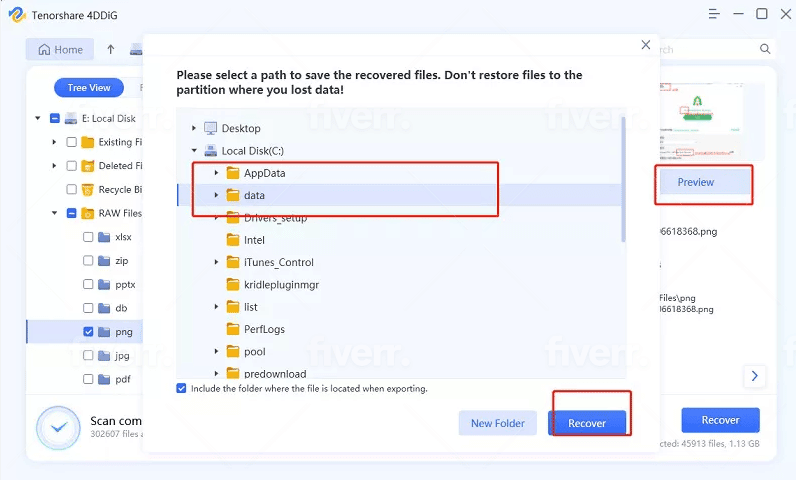The image size is (796, 480).
Task: Expand the Existing Files node
Action: pos(54,142)
